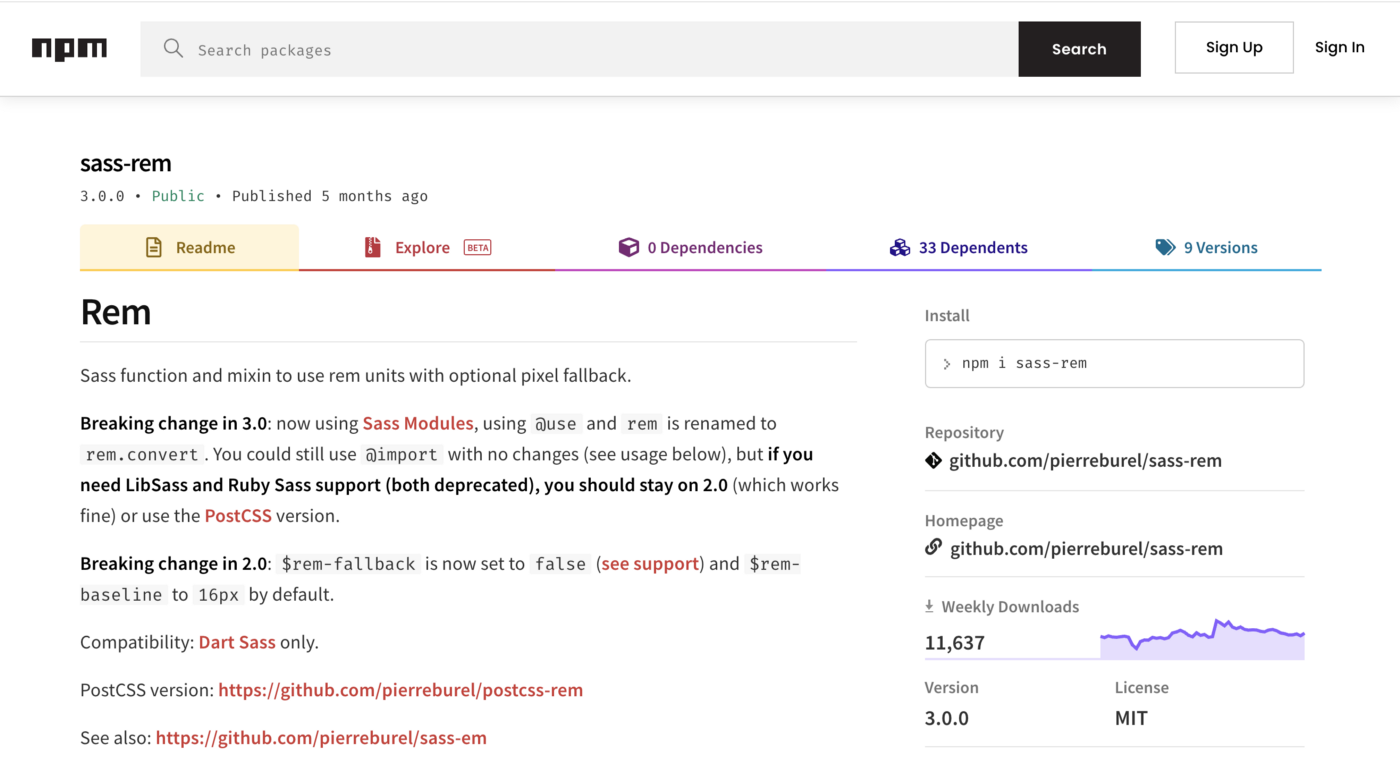1400x763 pixels.
Task: Click the Versions tags icon
Action: point(1165,247)
